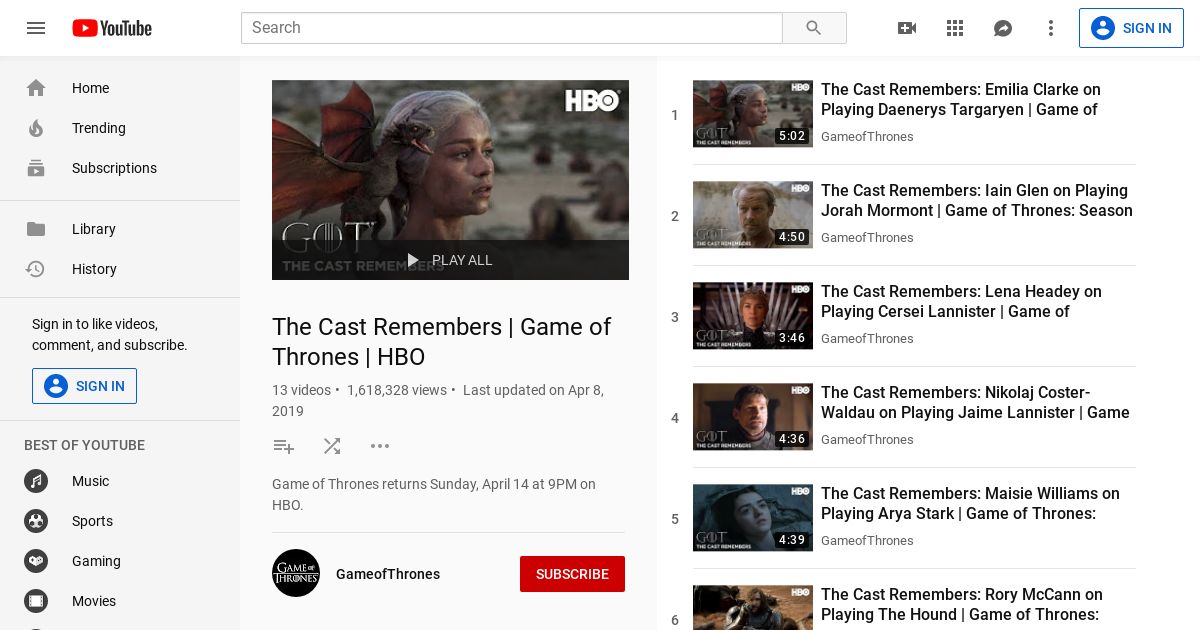Click the '1,618,328 views' text
The width and height of the screenshot is (1200, 630).
click(397, 390)
